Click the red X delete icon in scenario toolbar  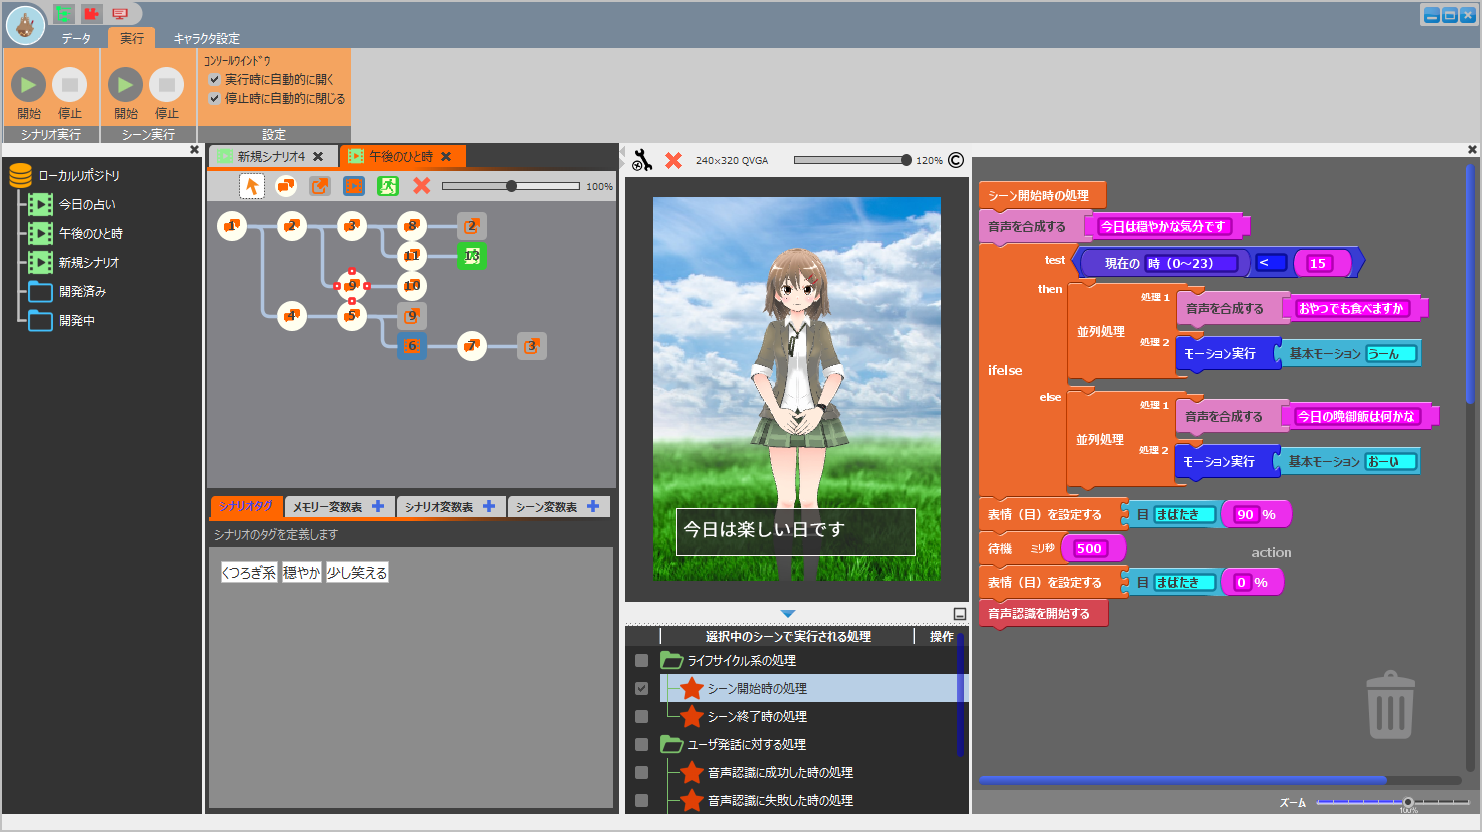click(422, 186)
